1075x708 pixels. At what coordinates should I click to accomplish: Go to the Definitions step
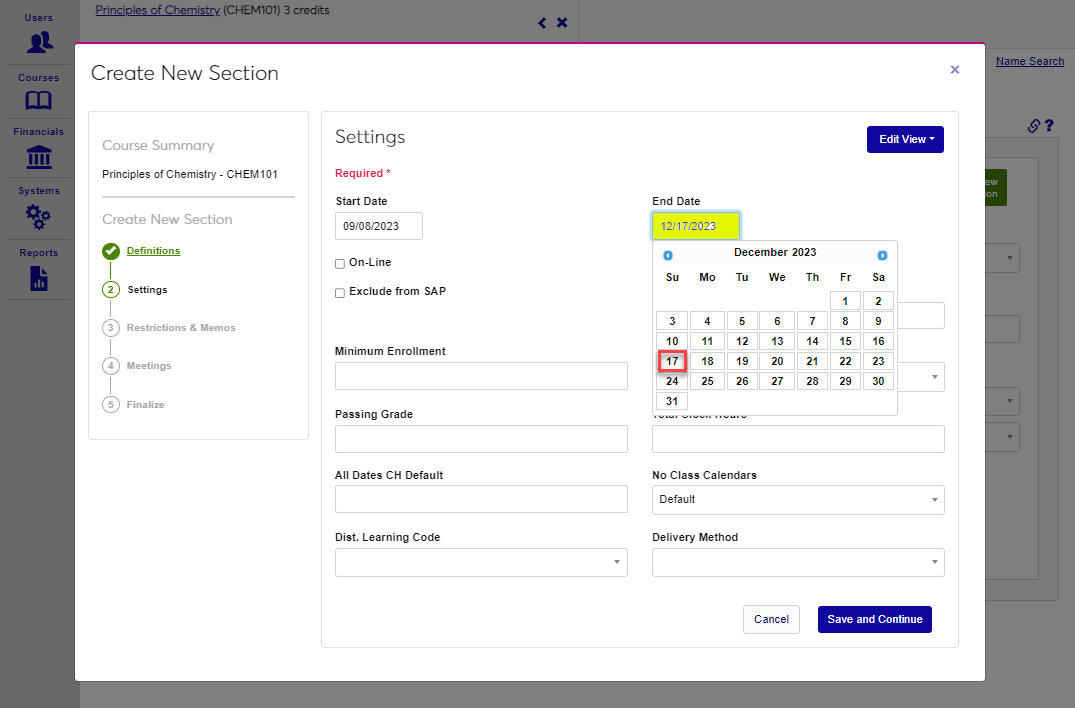153,251
